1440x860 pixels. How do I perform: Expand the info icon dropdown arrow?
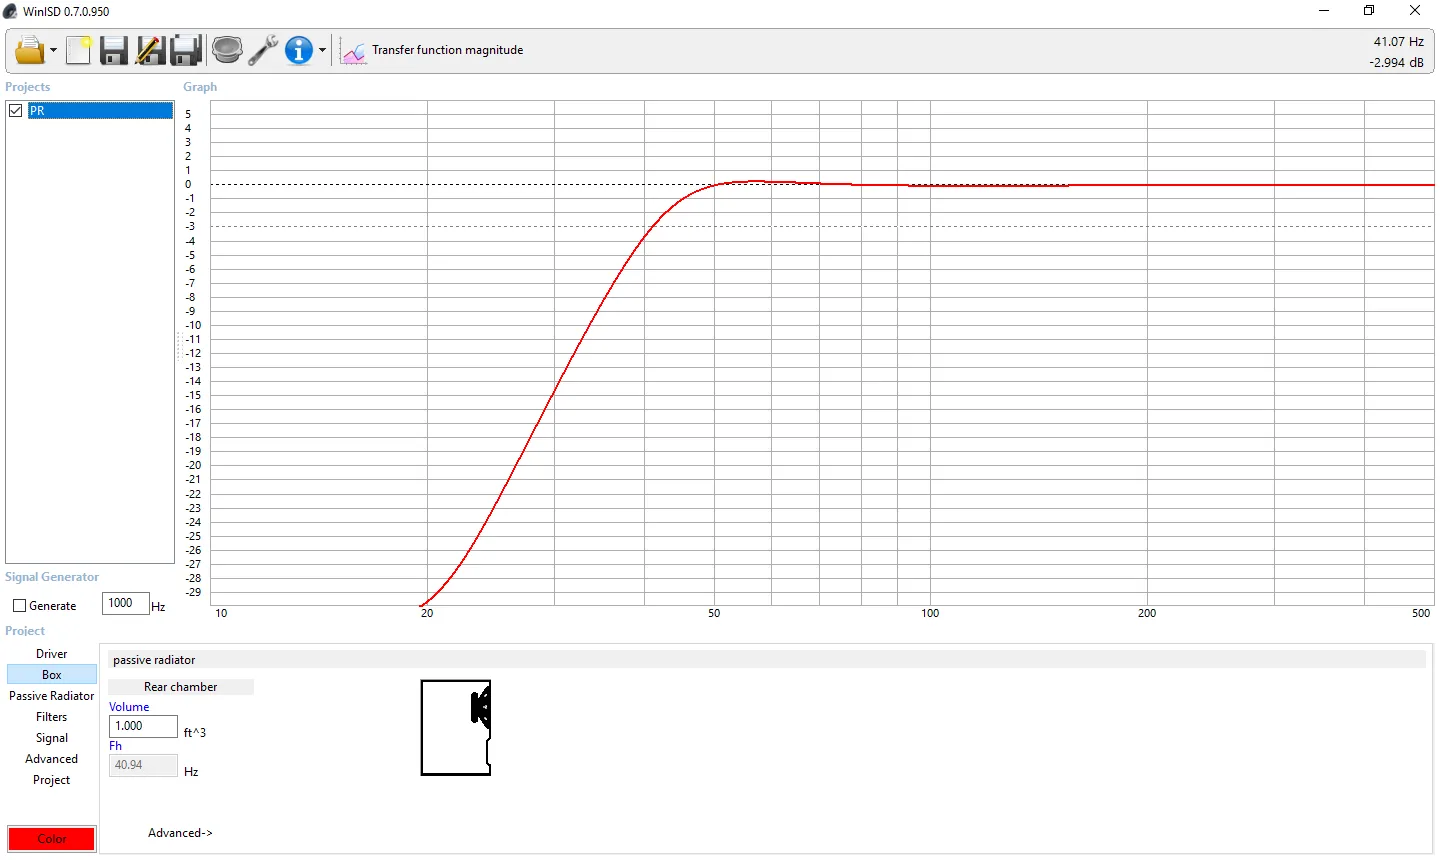[x=322, y=50]
